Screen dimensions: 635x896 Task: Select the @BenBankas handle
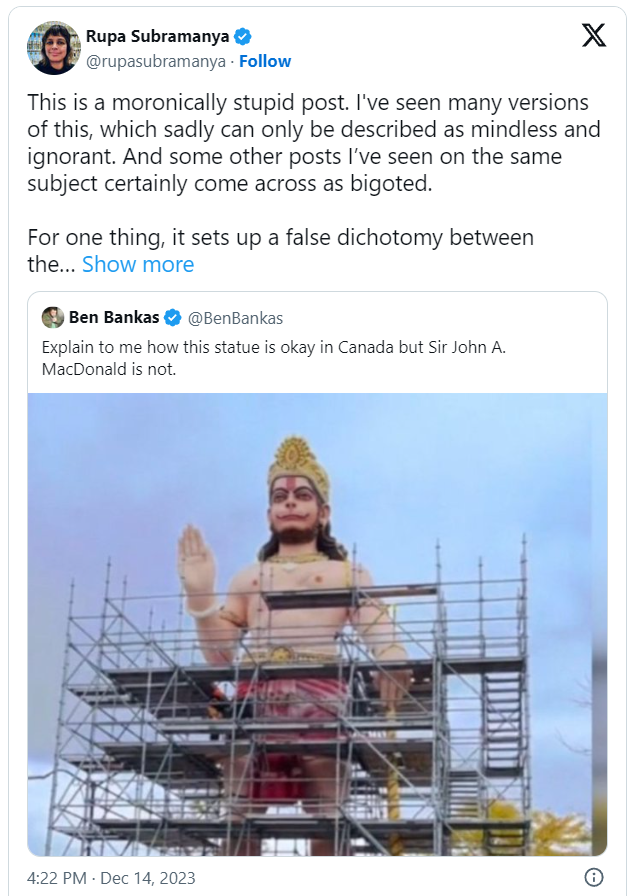[x=235, y=318]
